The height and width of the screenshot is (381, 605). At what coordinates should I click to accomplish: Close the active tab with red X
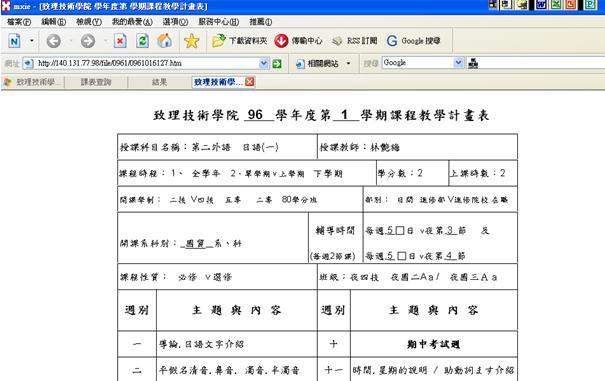(250, 82)
